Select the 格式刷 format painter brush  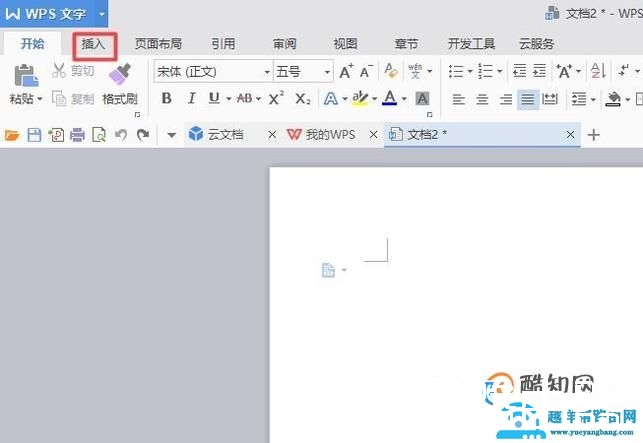(120, 74)
